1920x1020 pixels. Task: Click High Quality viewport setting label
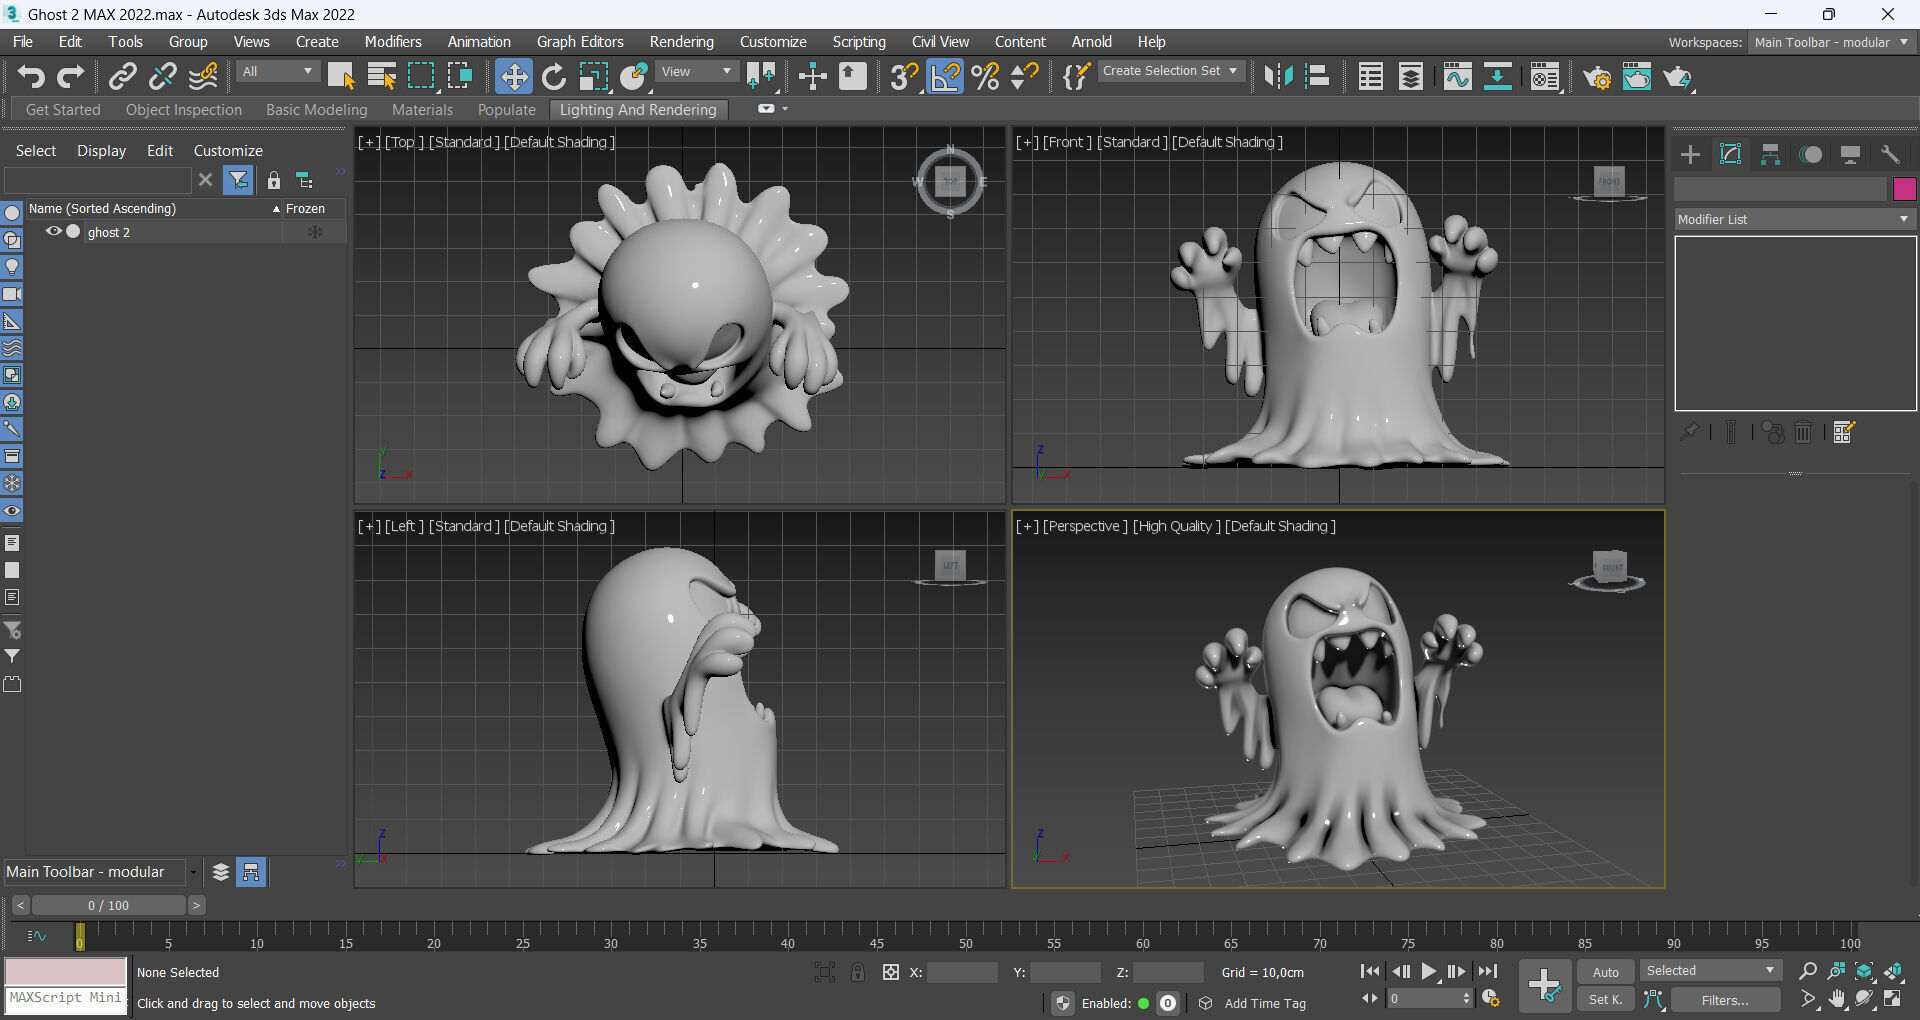tap(1177, 526)
